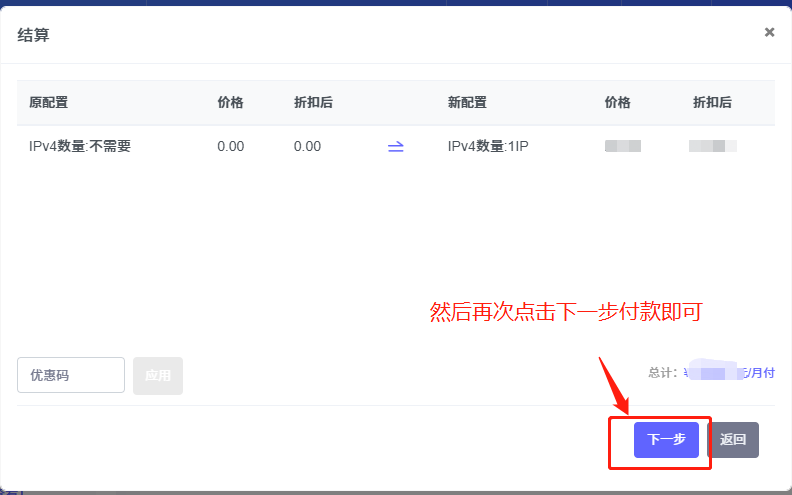Click the red instruction text annotation
Image resolution: width=792 pixels, height=495 pixels.
(x=565, y=312)
